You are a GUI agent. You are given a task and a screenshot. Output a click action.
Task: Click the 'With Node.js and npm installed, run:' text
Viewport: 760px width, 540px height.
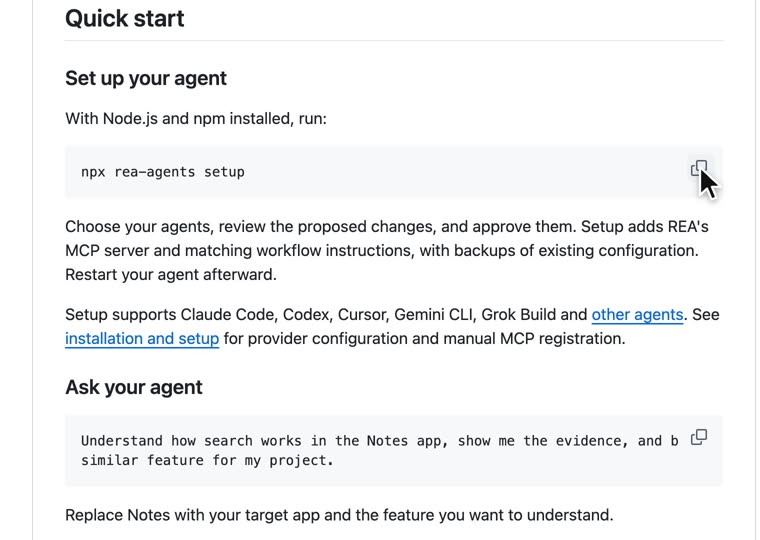click(x=196, y=118)
